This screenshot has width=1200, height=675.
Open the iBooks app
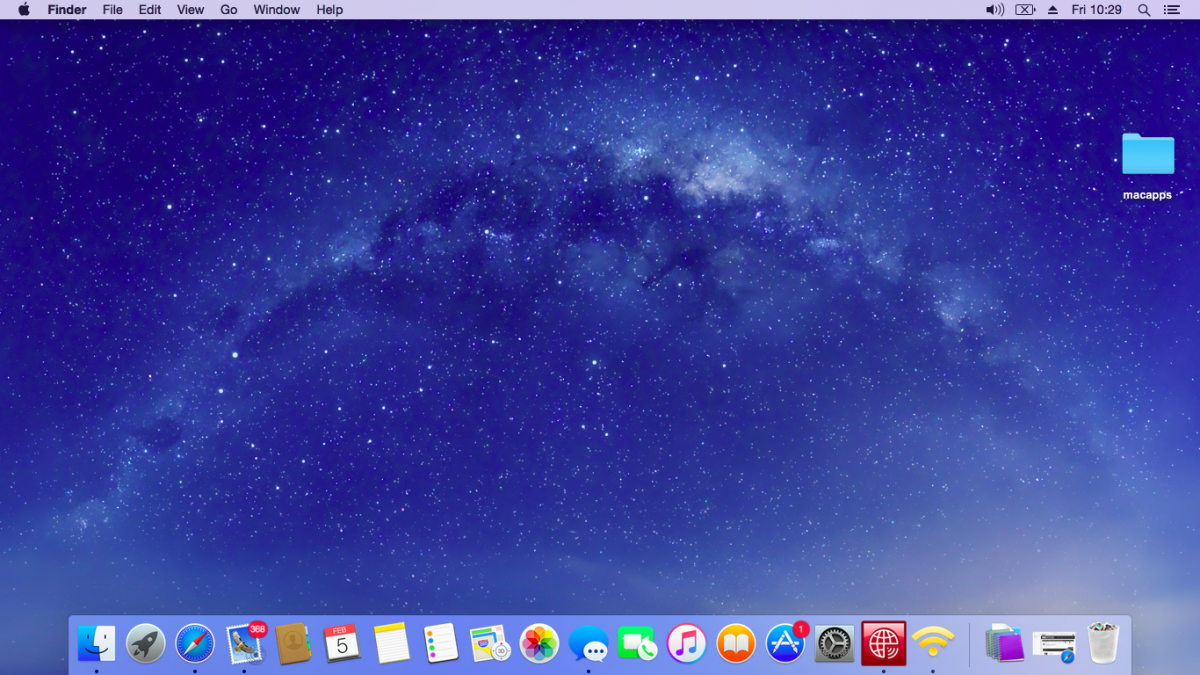click(736, 643)
